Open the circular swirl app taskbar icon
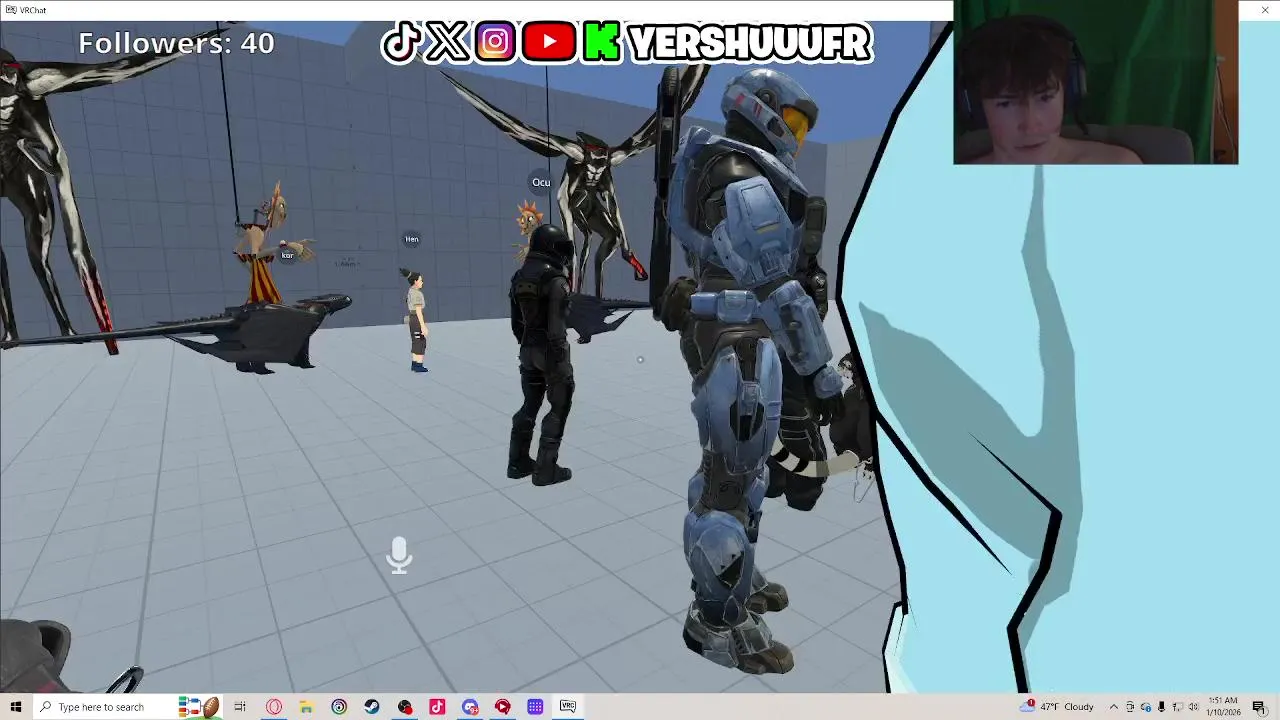This screenshot has width=1280, height=720. [339, 707]
